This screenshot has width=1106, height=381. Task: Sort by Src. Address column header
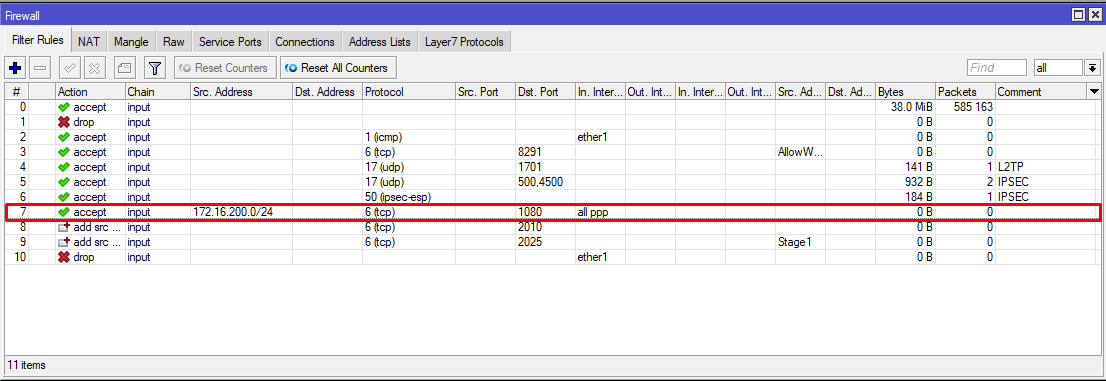241,92
